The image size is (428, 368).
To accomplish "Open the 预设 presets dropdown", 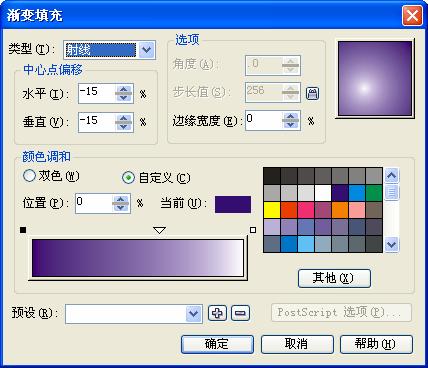I will [x=194, y=314].
